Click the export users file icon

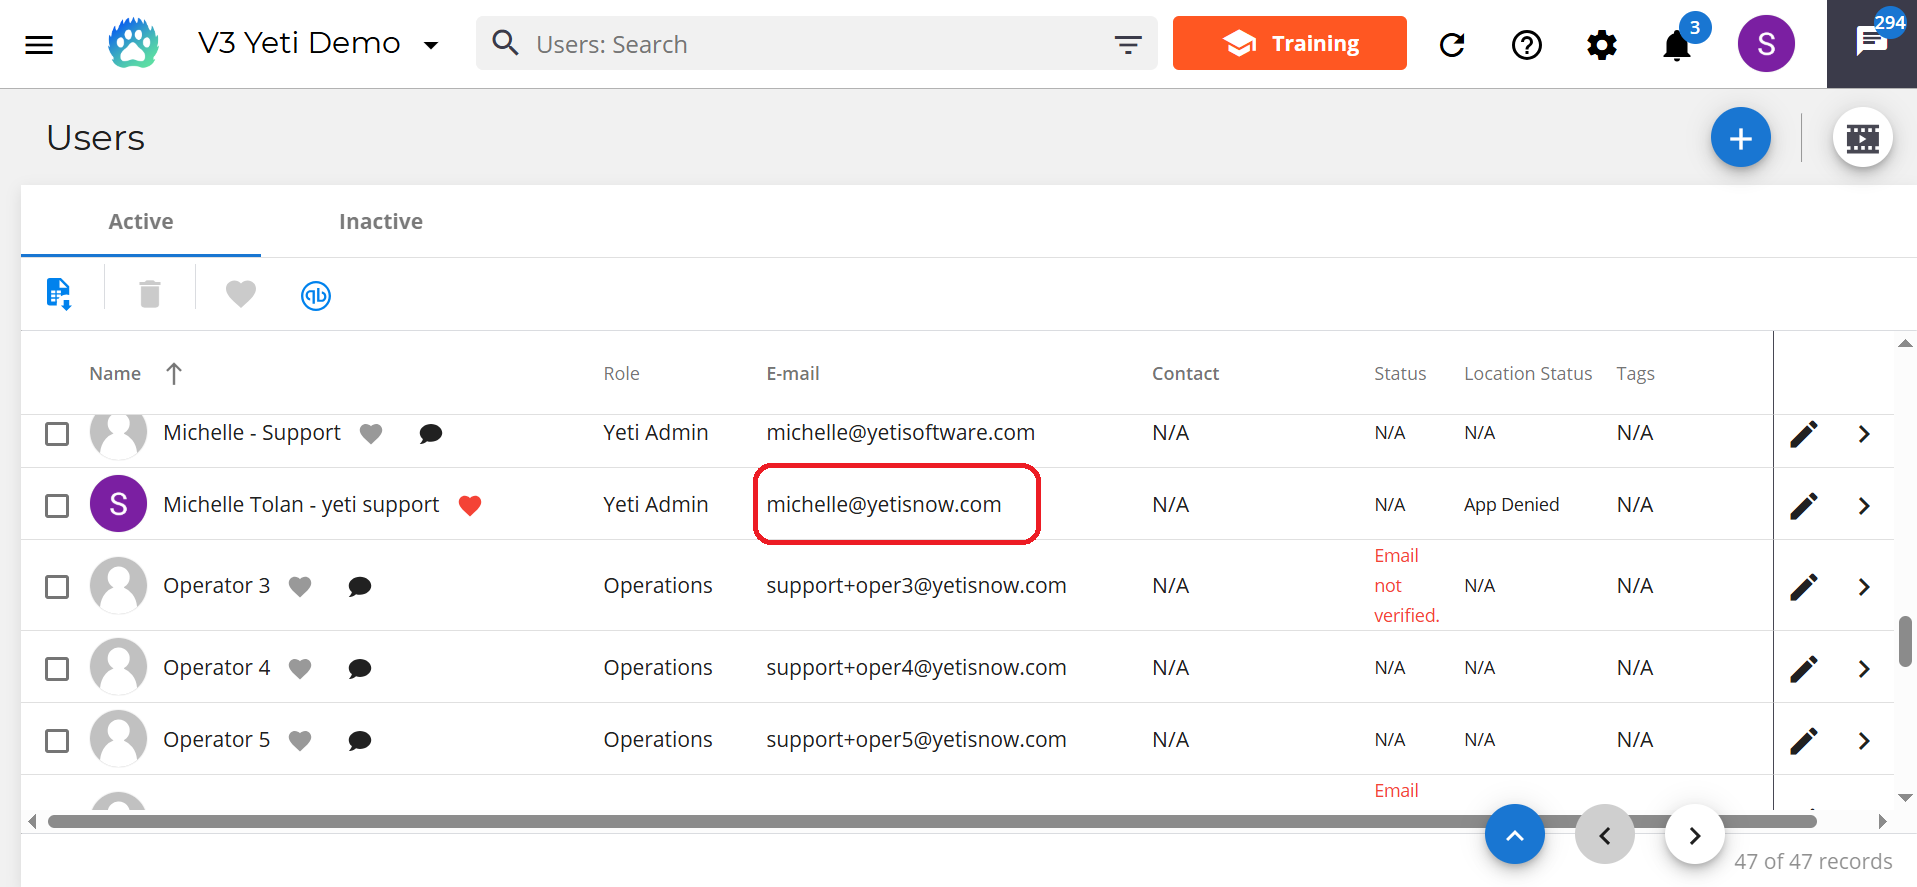coord(59,294)
